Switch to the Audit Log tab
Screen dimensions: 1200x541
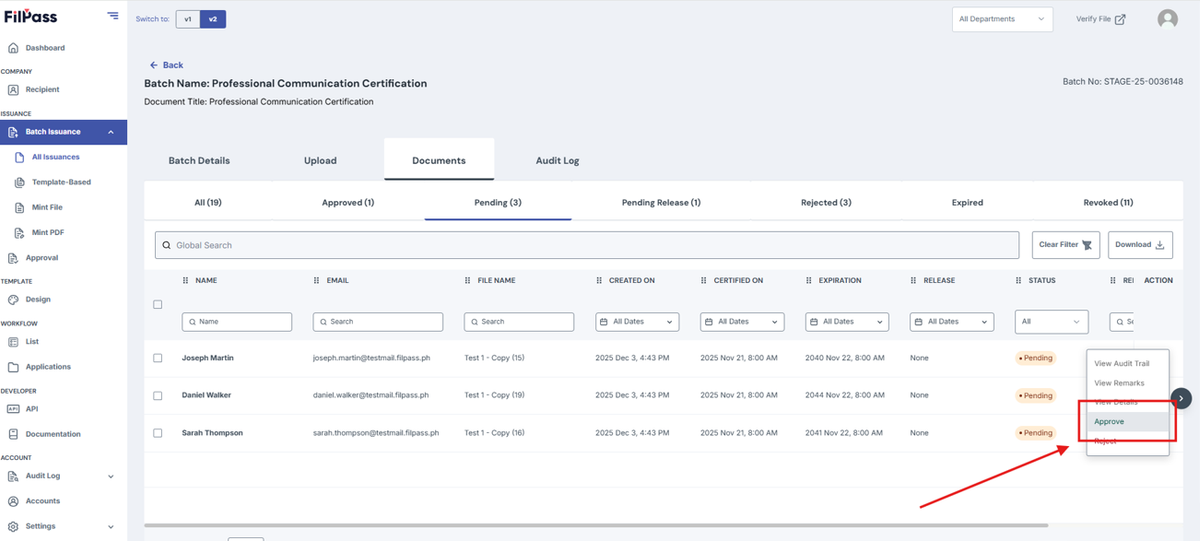click(556, 160)
